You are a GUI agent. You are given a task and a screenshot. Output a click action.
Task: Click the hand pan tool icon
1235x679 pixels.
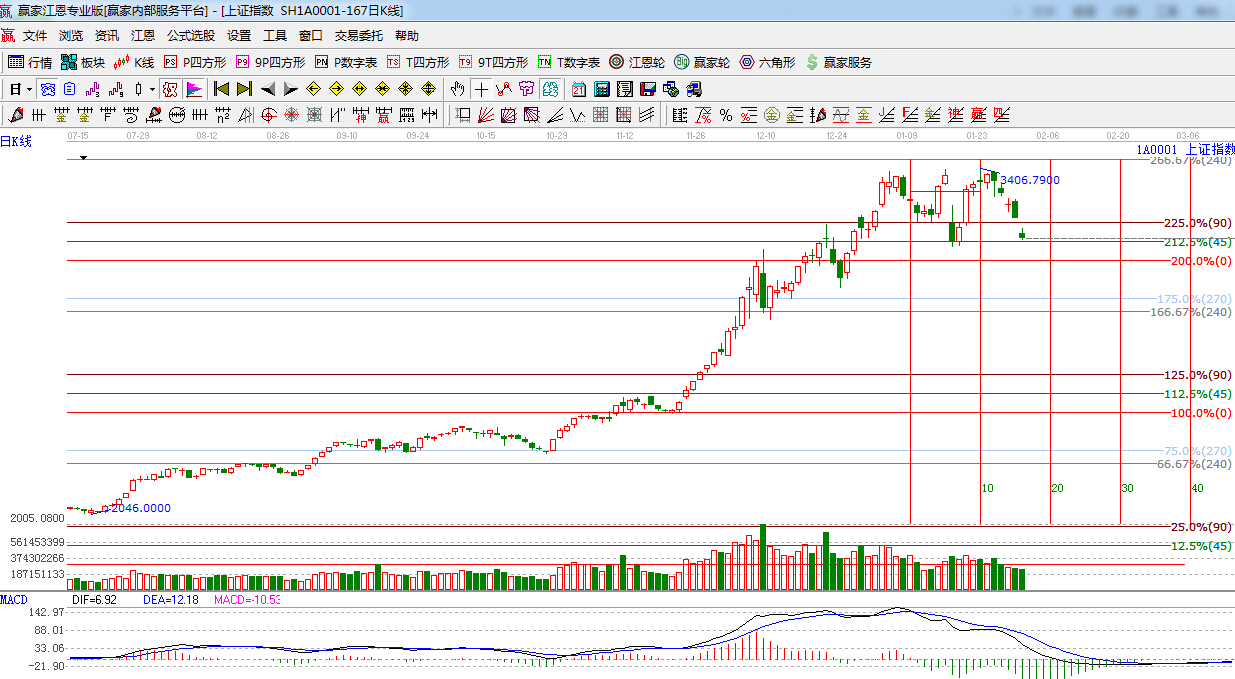point(458,89)
